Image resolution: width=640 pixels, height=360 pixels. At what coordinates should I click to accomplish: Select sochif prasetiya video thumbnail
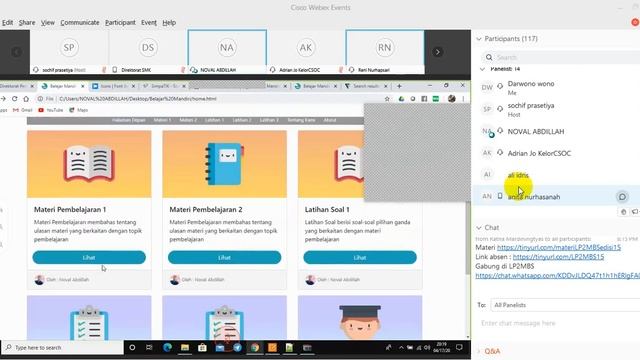(69, 52)
